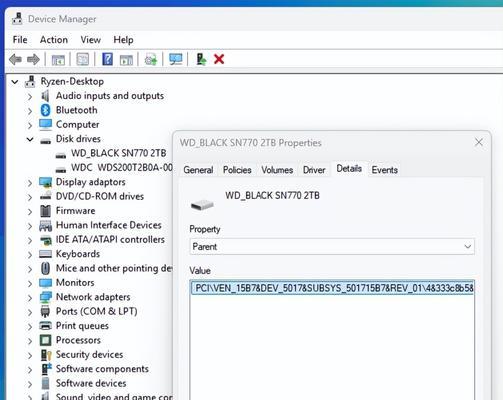The height and width of the screenshot is (400, 503).
Task: Switch to the Policies tab
Action: point(237,170)
